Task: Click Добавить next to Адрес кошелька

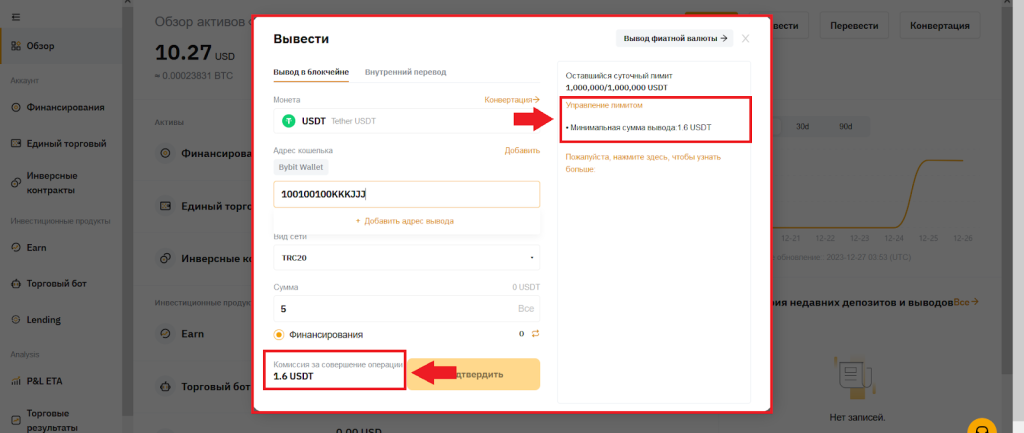Action: 522,151
